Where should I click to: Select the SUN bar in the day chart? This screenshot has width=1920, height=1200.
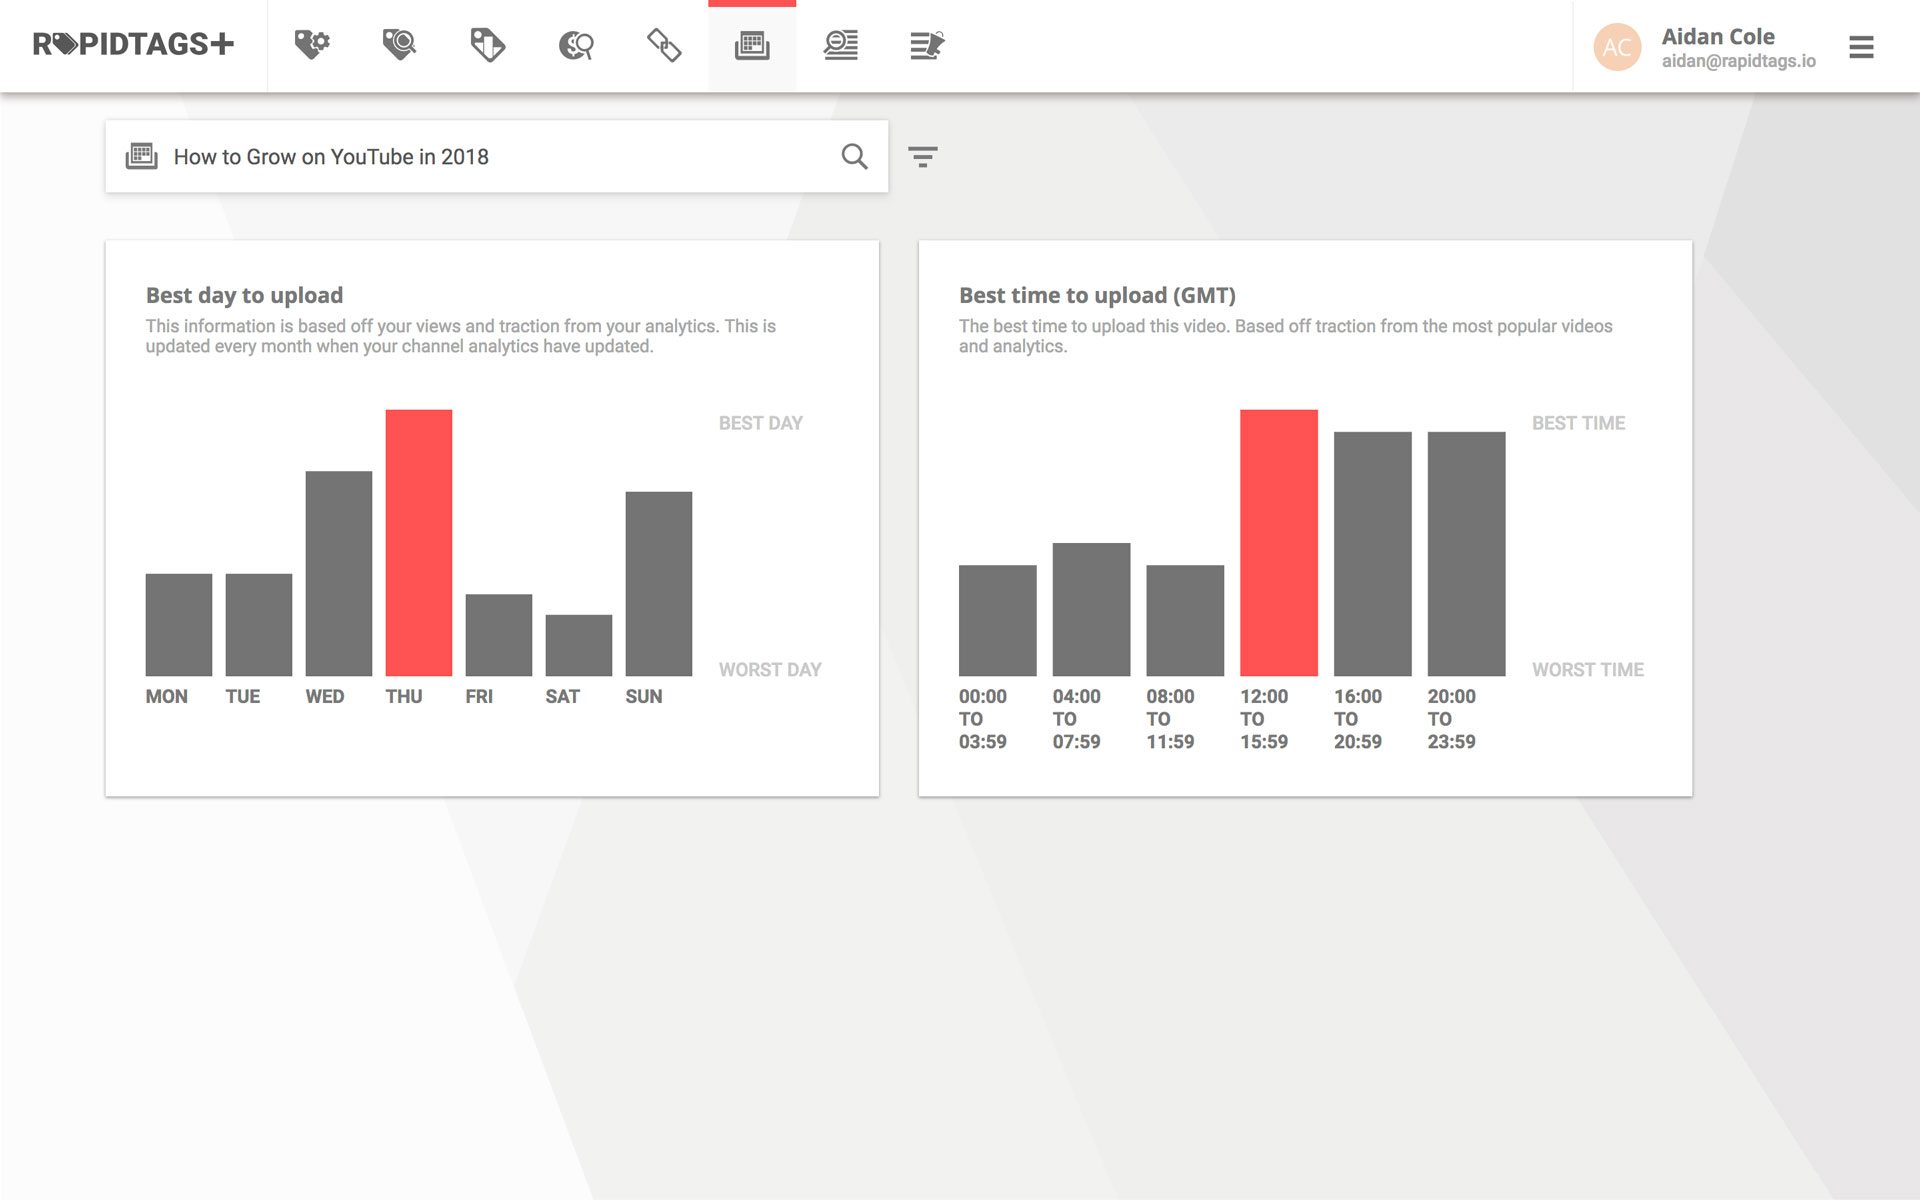point(659,583)
